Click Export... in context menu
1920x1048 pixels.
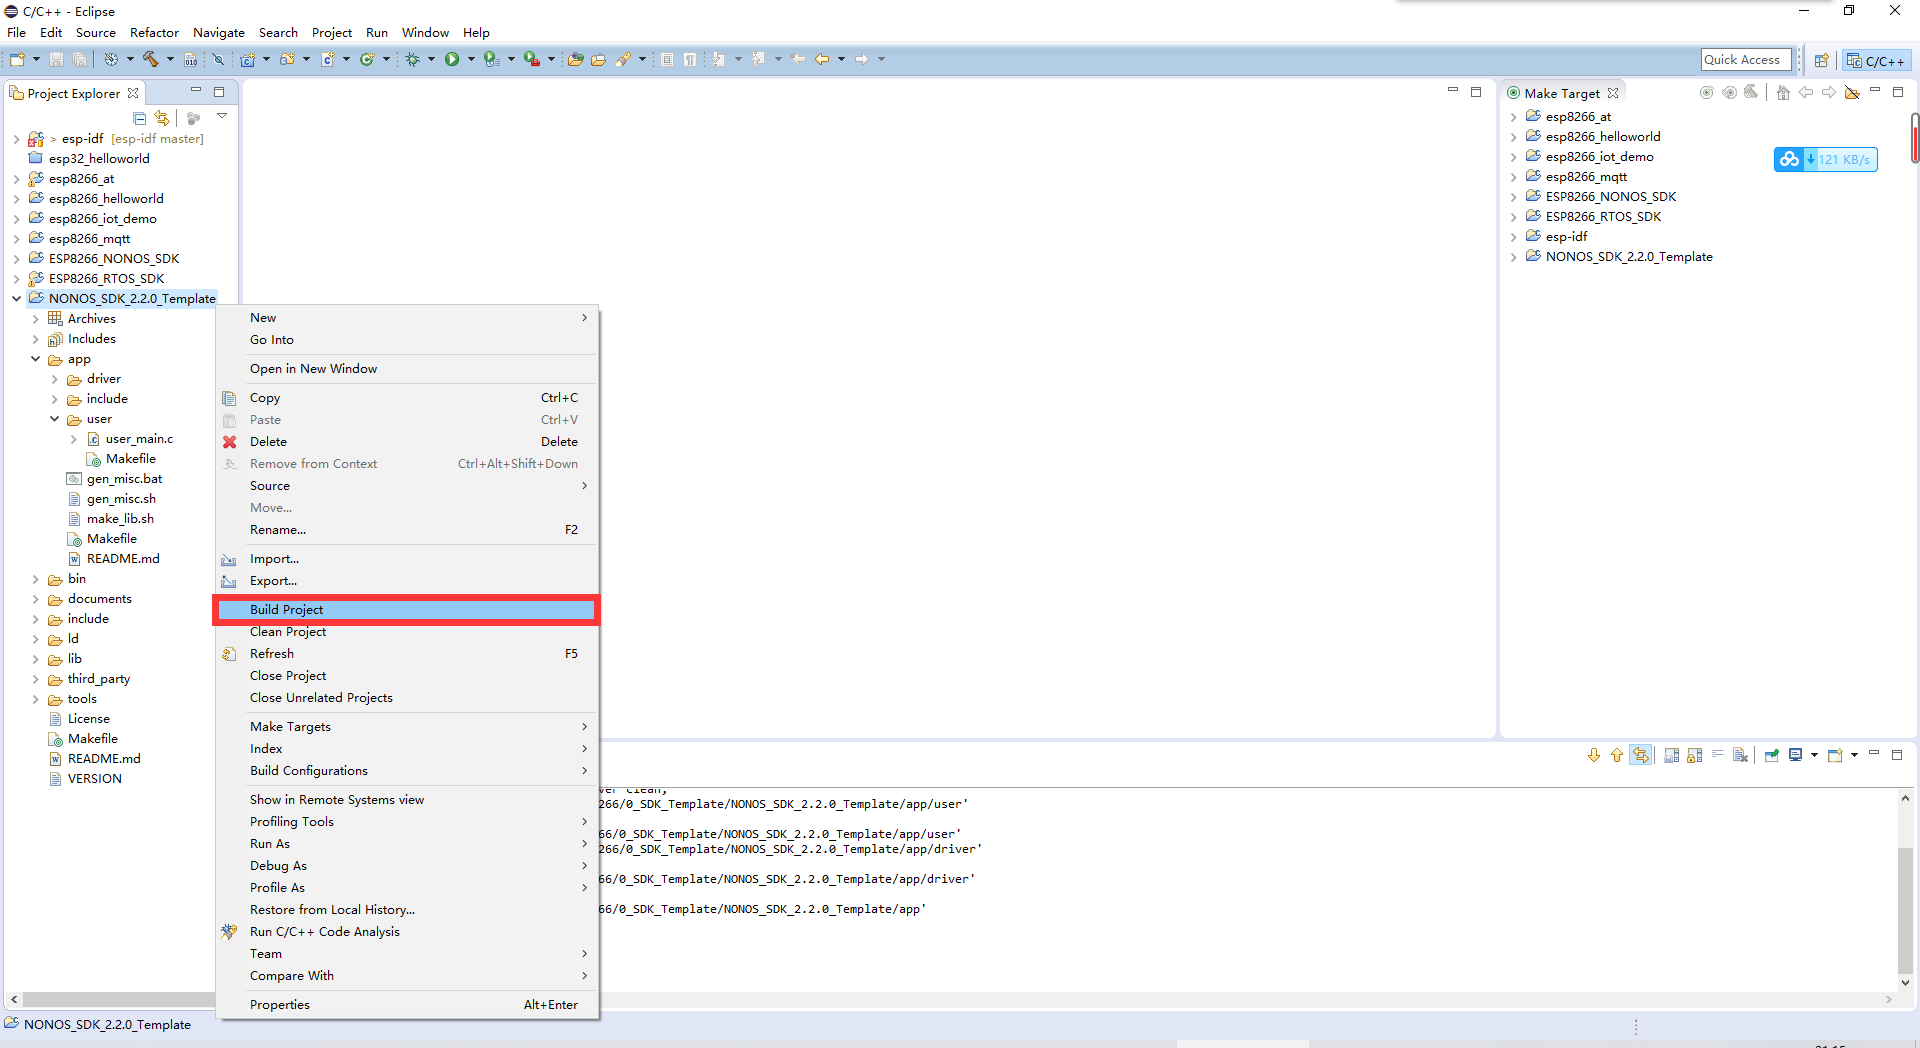tap(406, 581)
